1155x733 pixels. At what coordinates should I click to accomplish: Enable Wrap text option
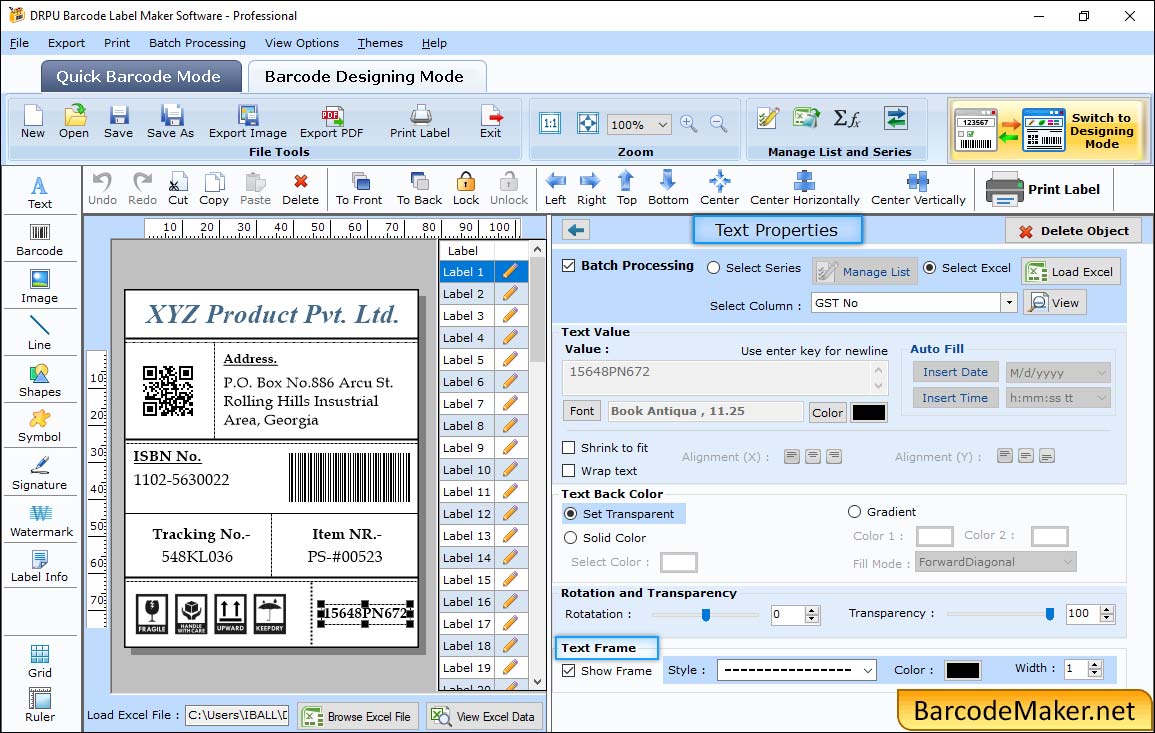[x=569, y=471]
